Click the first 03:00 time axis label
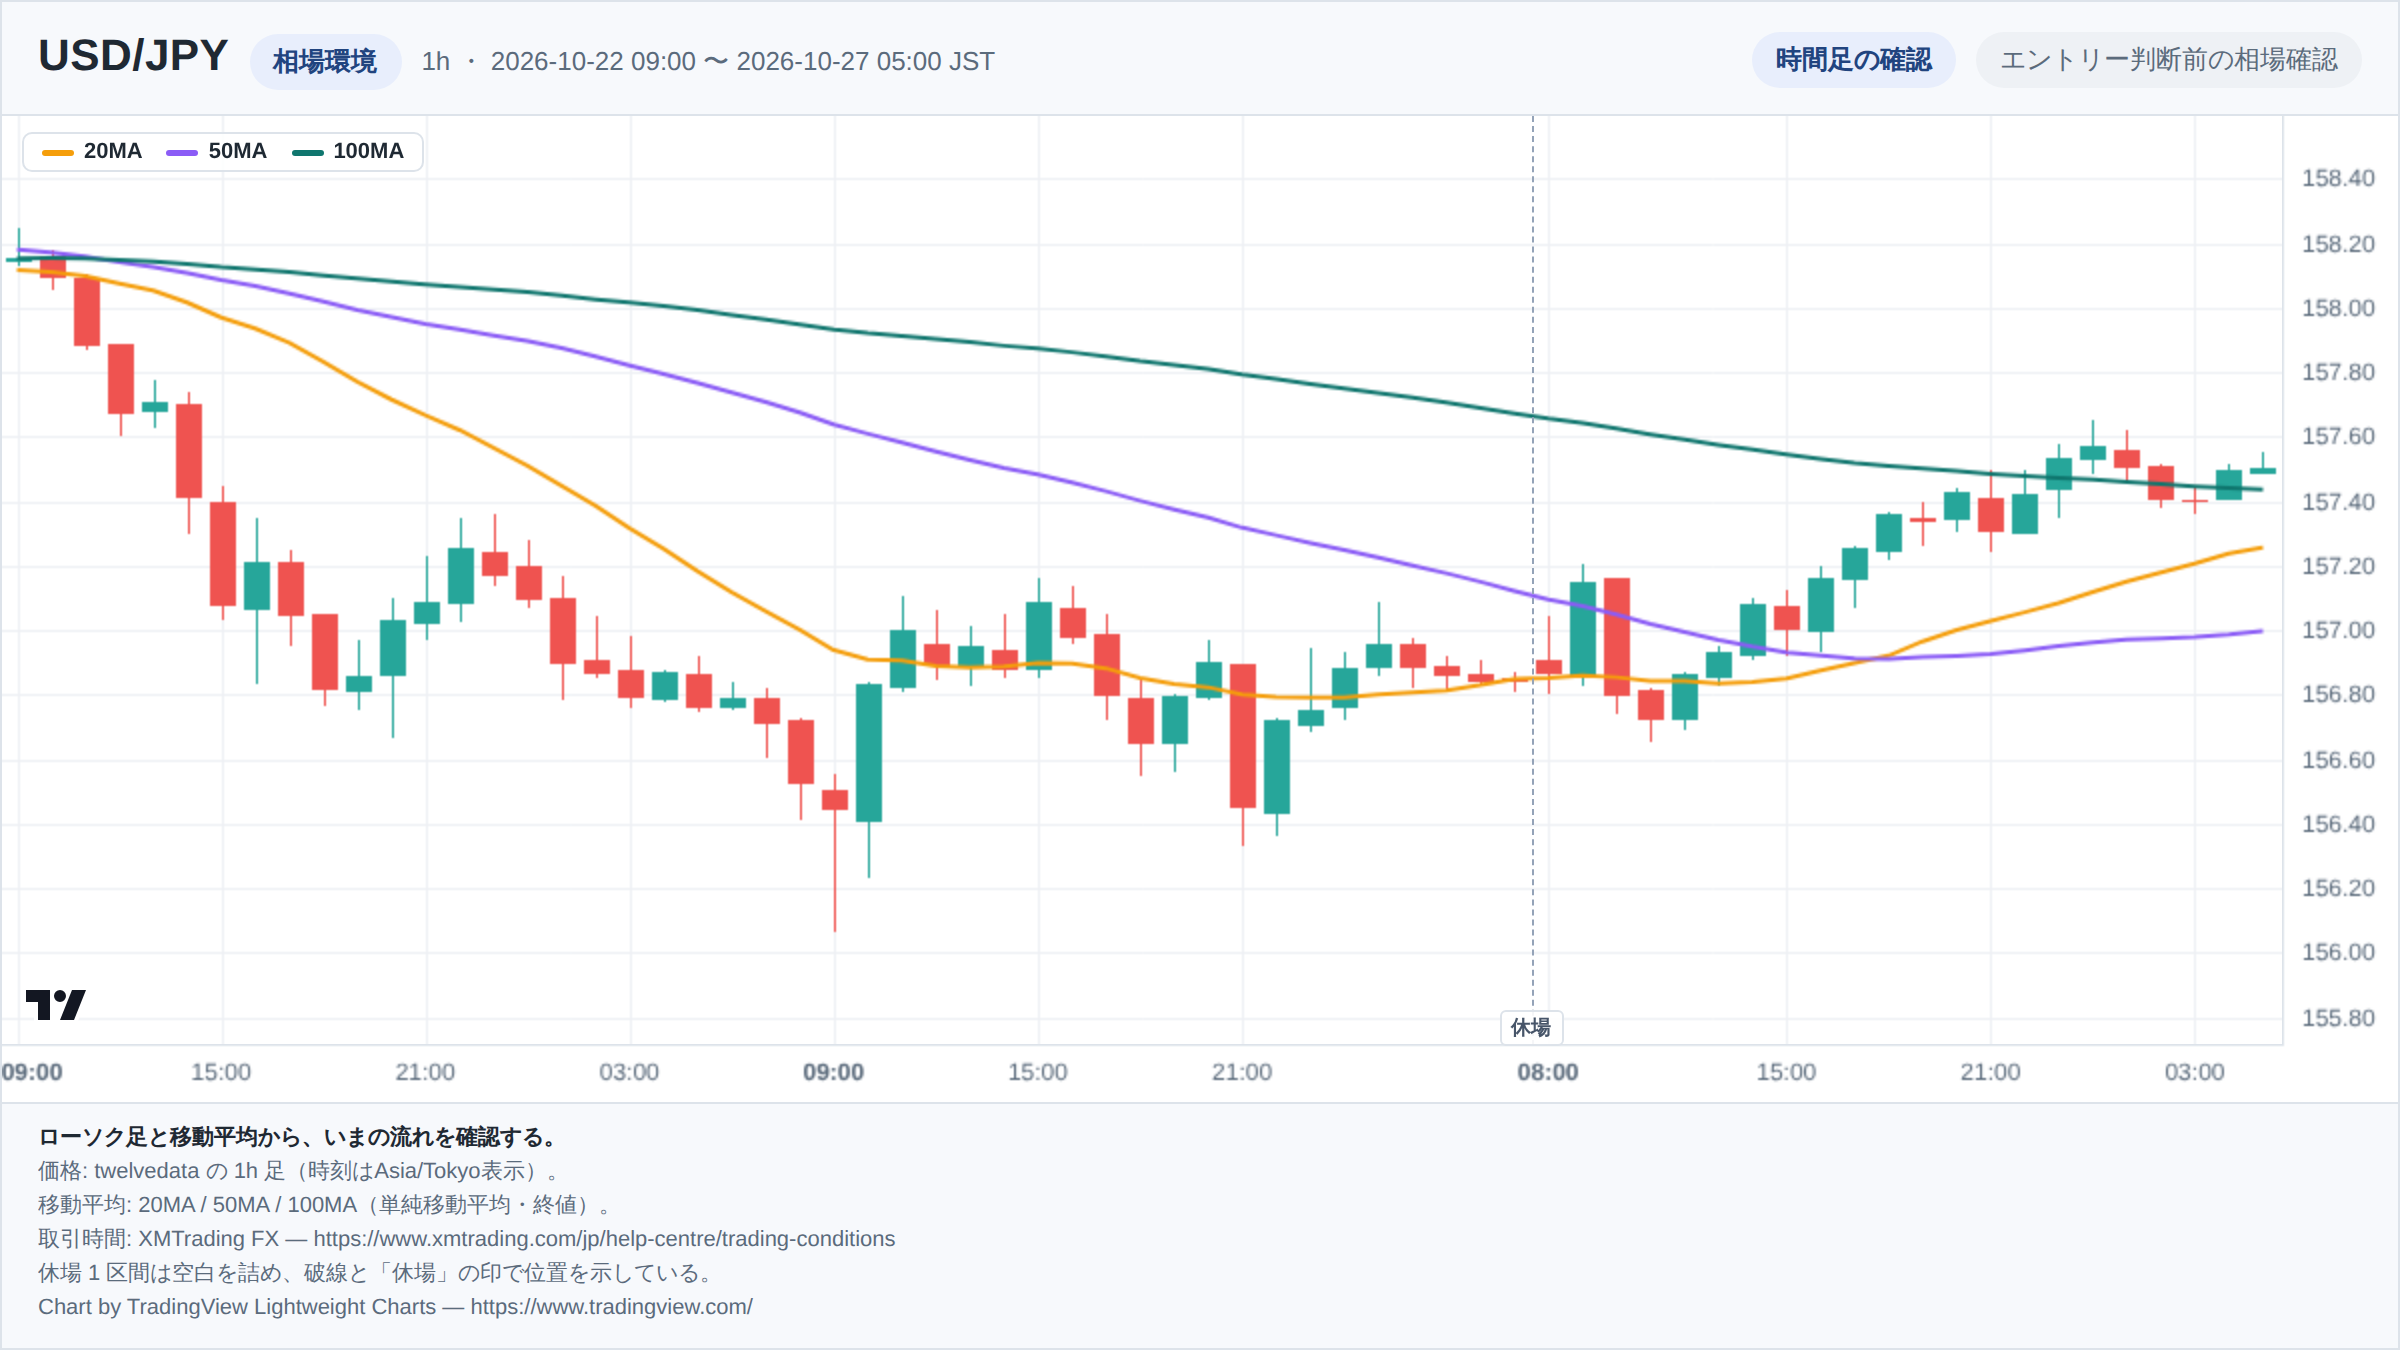The width and height of the screenshot is (2400, 1350). point(629,1072)
